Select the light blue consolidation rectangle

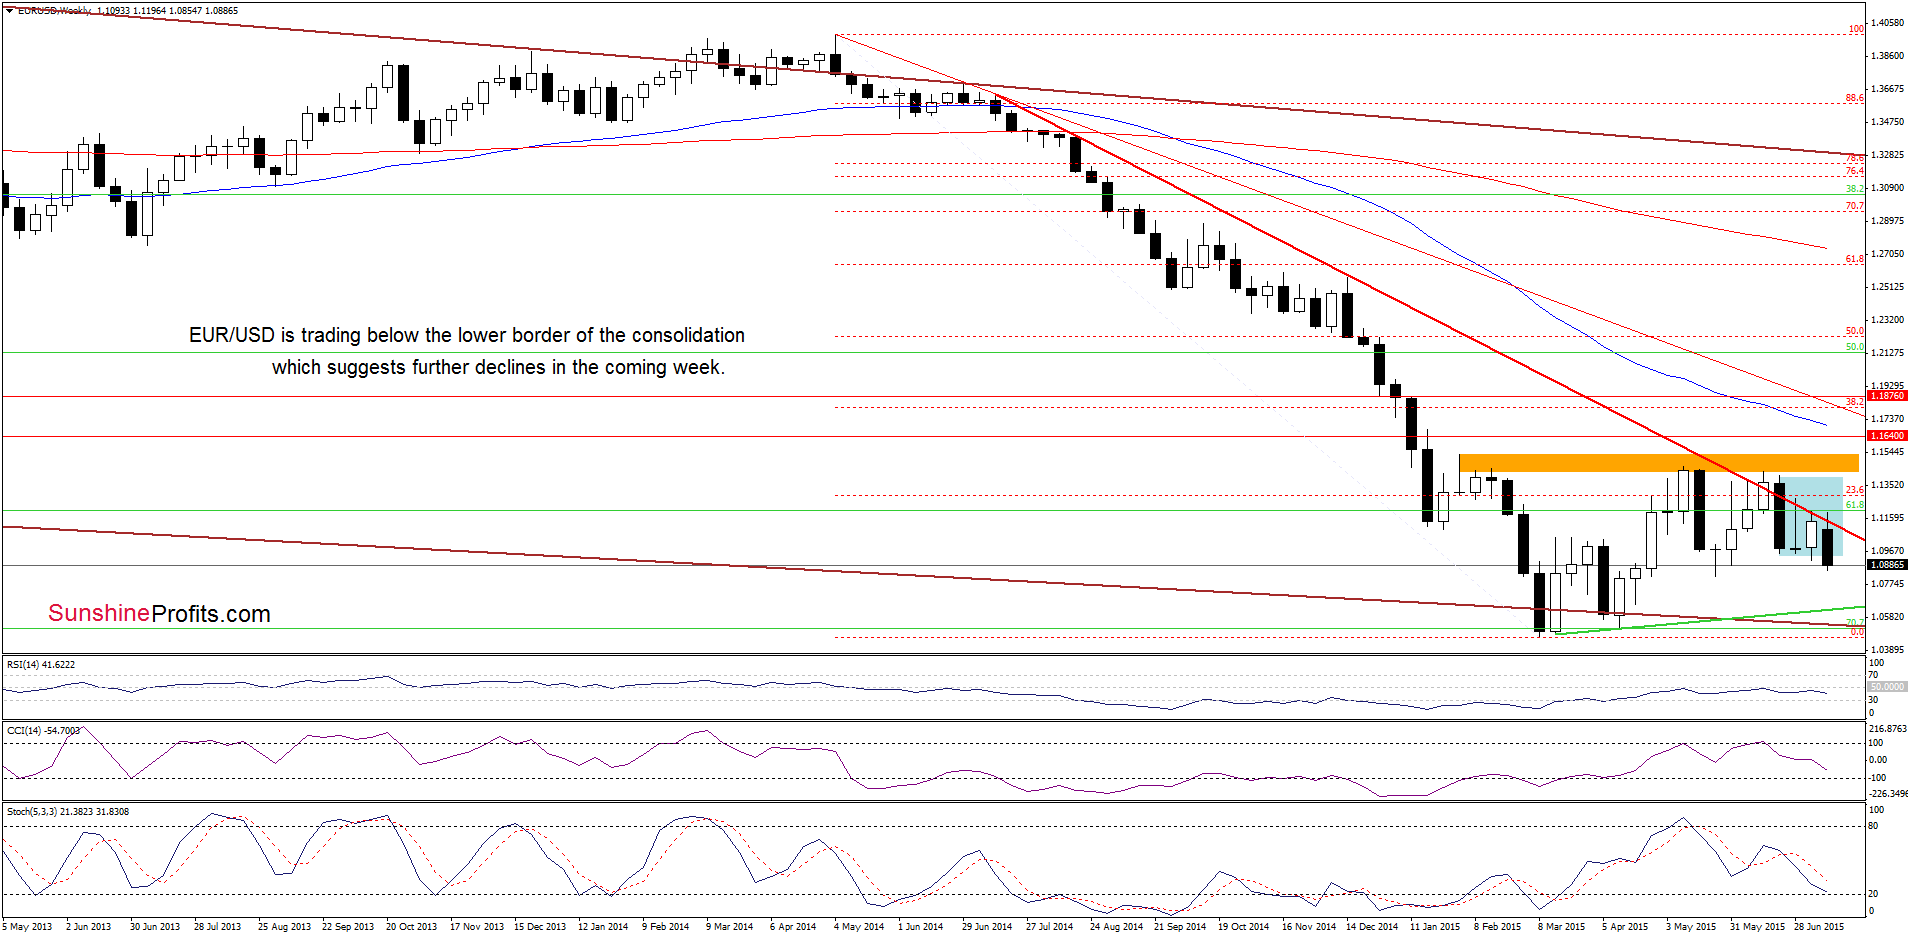pyautogui.click(x=1811, y=516)
